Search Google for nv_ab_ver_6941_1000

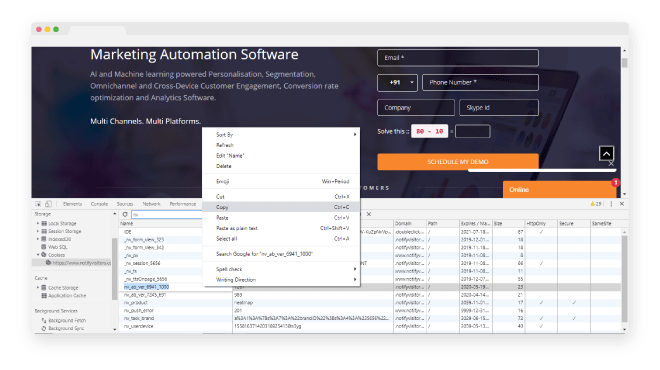[282, 254]
